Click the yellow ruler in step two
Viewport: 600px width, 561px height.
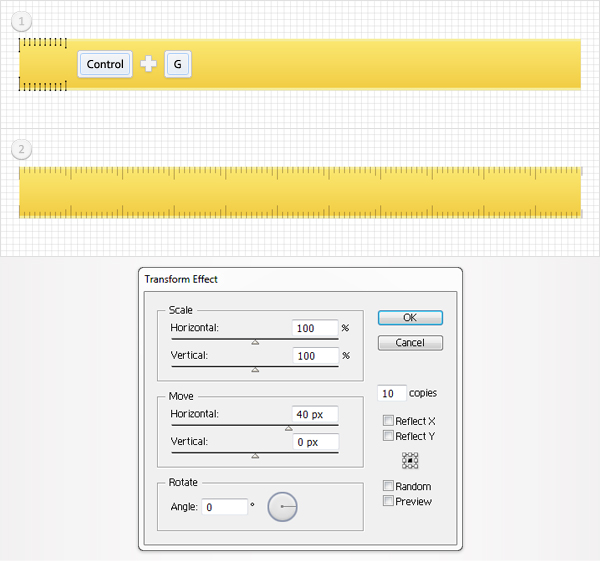tap(300, 192)
